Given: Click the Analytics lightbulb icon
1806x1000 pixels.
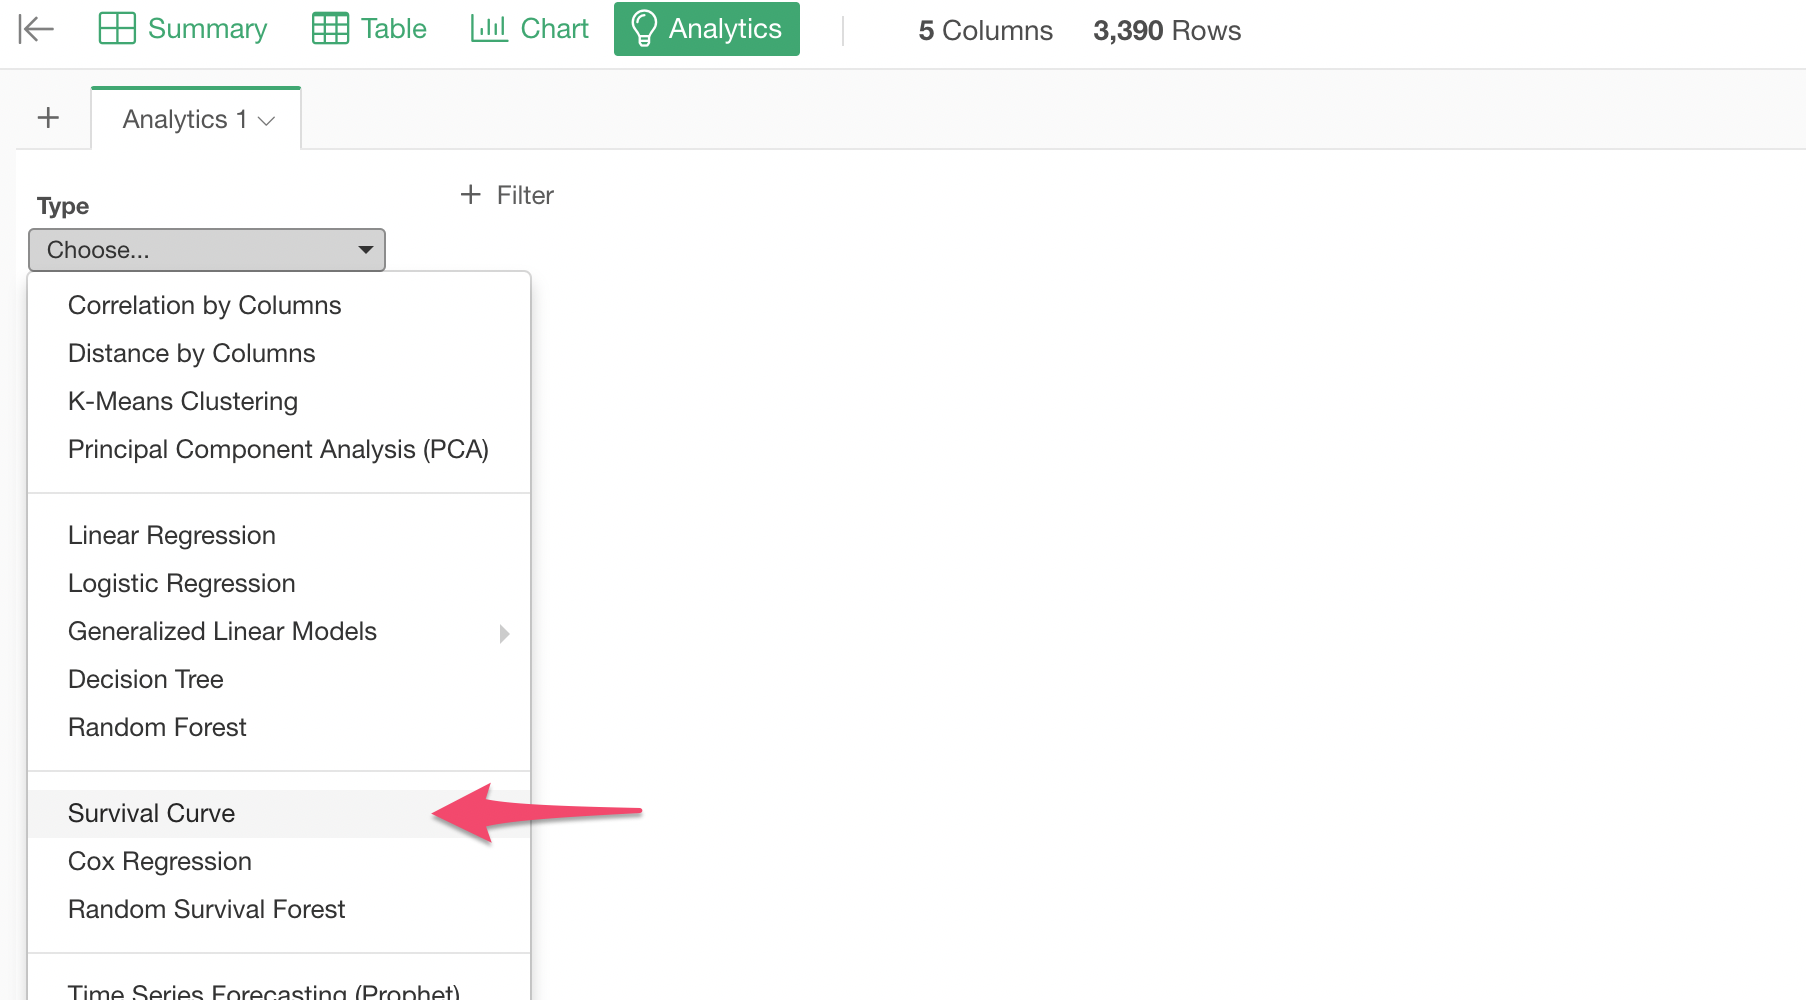Looking at the screenshot, I should [x=644, y=29].
